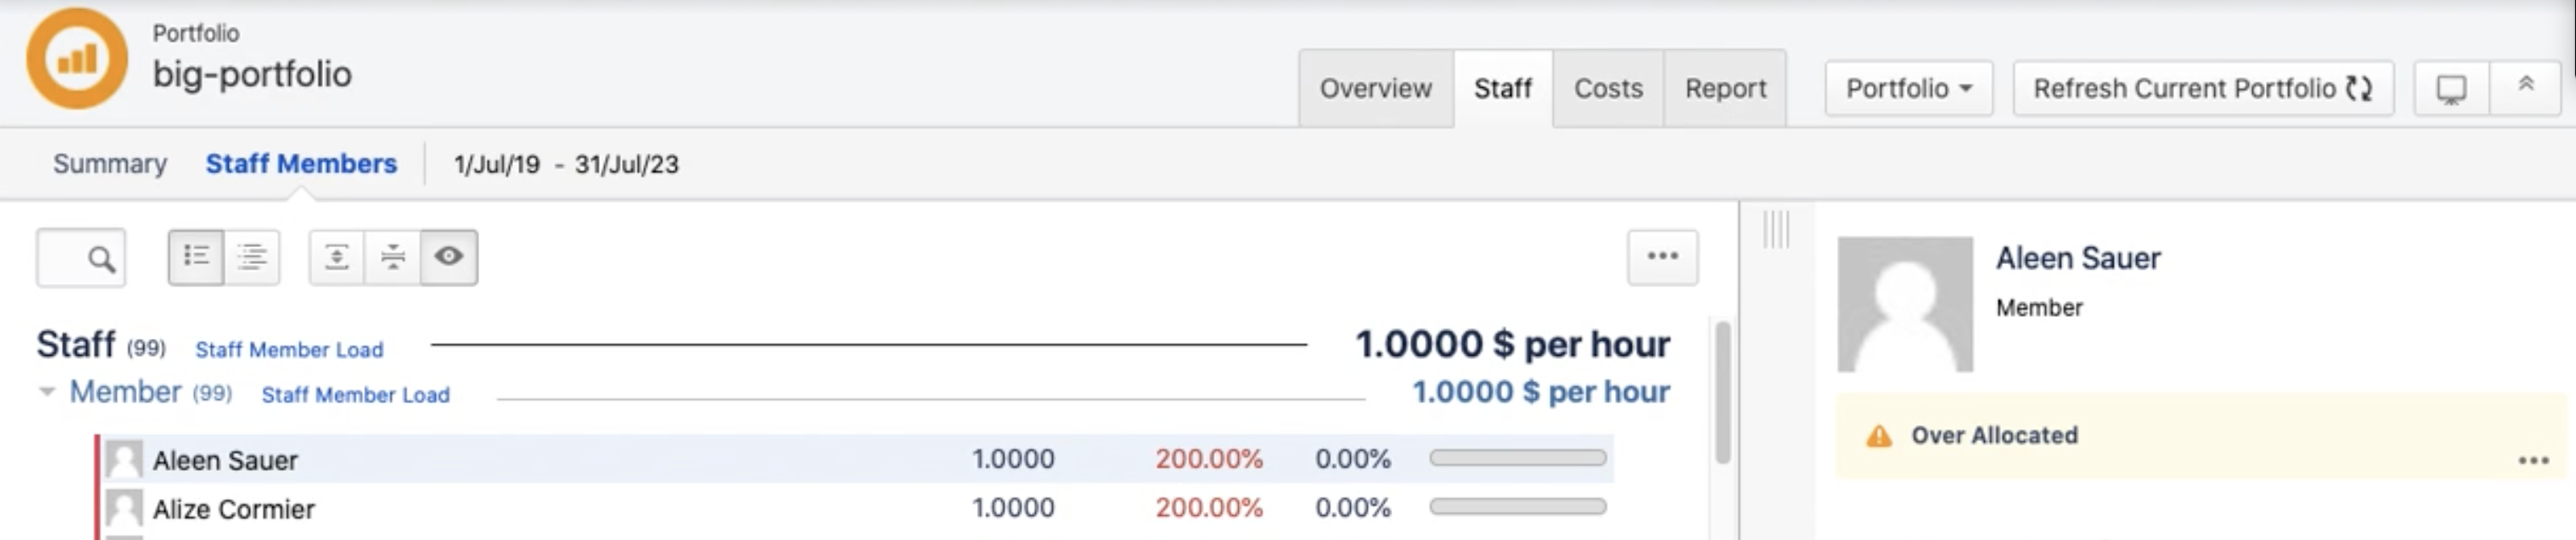Click Aleen Sauer's allocation progress bar
The width and height of the screenshot is (2576, 540).
1517,458
